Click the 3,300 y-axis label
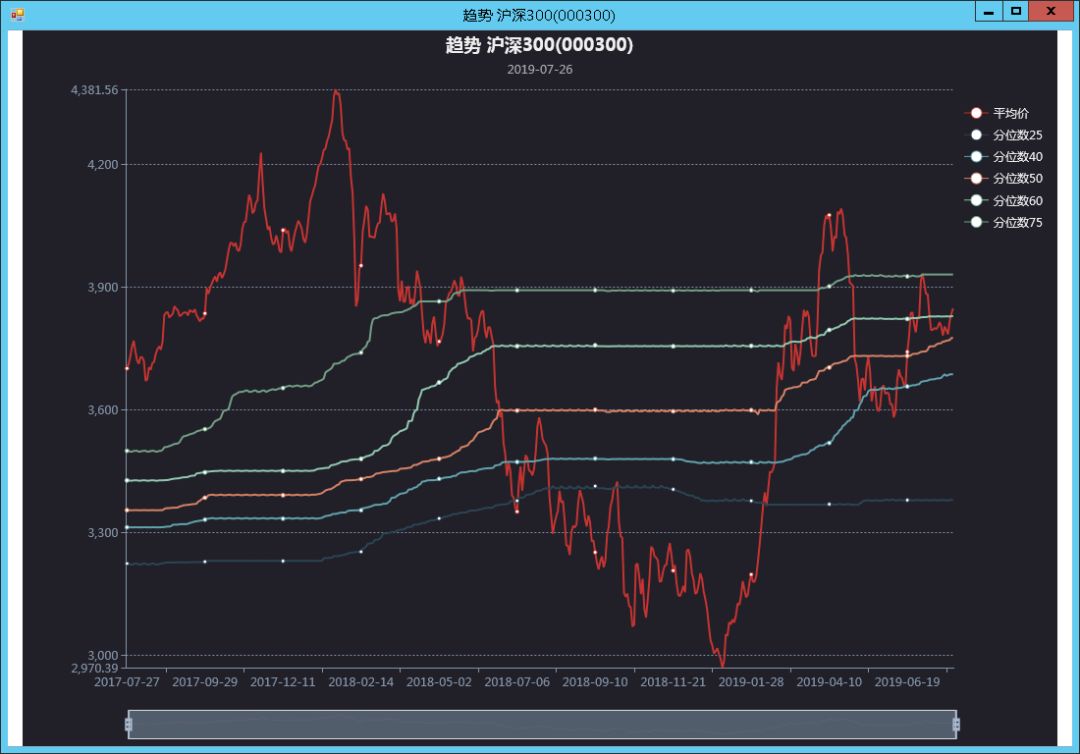The height and width of the screenshot is (754, 1080). click(x=103, y=532)
